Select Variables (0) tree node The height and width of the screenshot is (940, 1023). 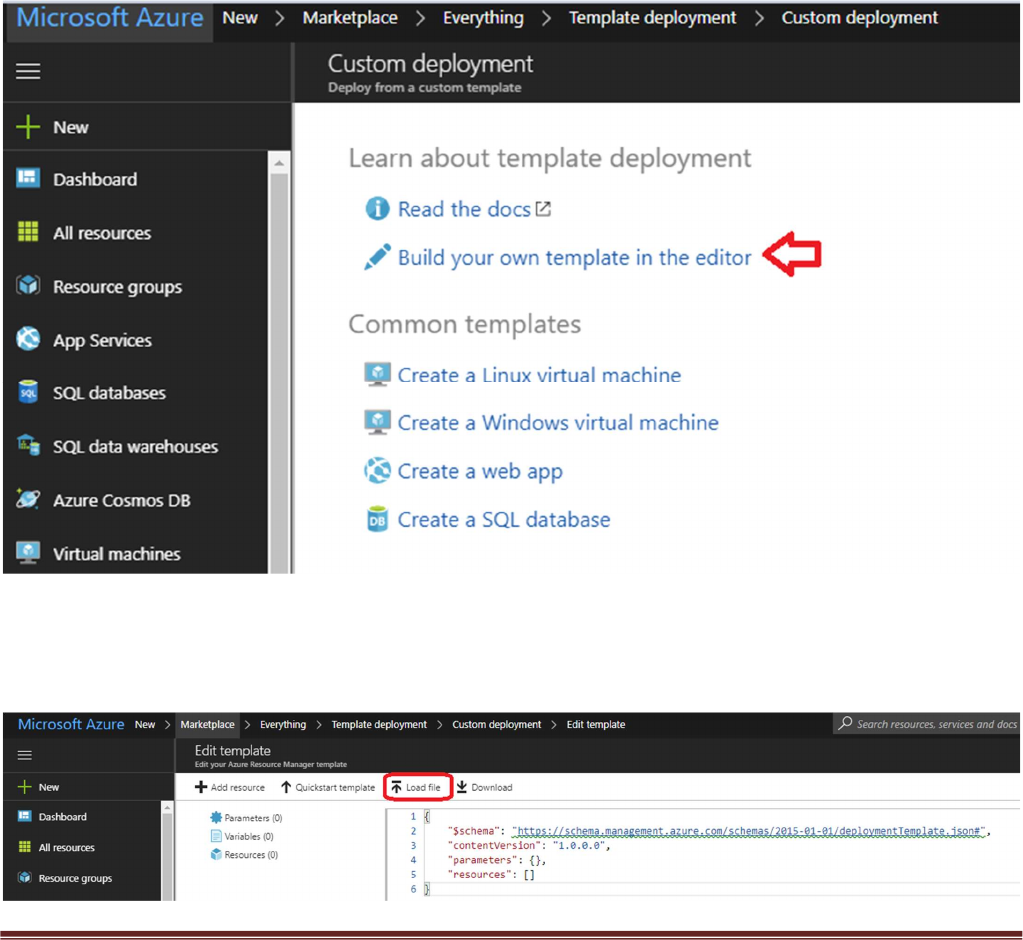pos(242,836)
